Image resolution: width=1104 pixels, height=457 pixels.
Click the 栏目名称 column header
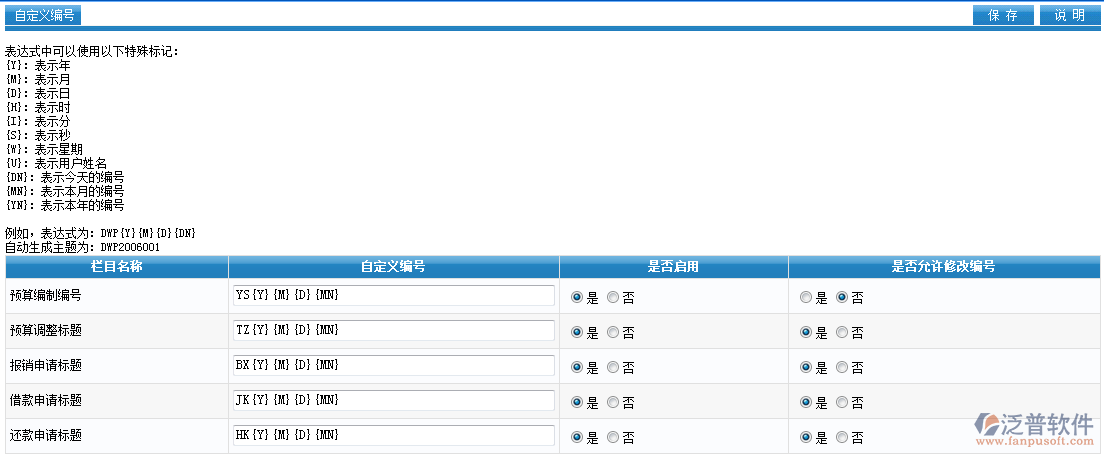117,267
